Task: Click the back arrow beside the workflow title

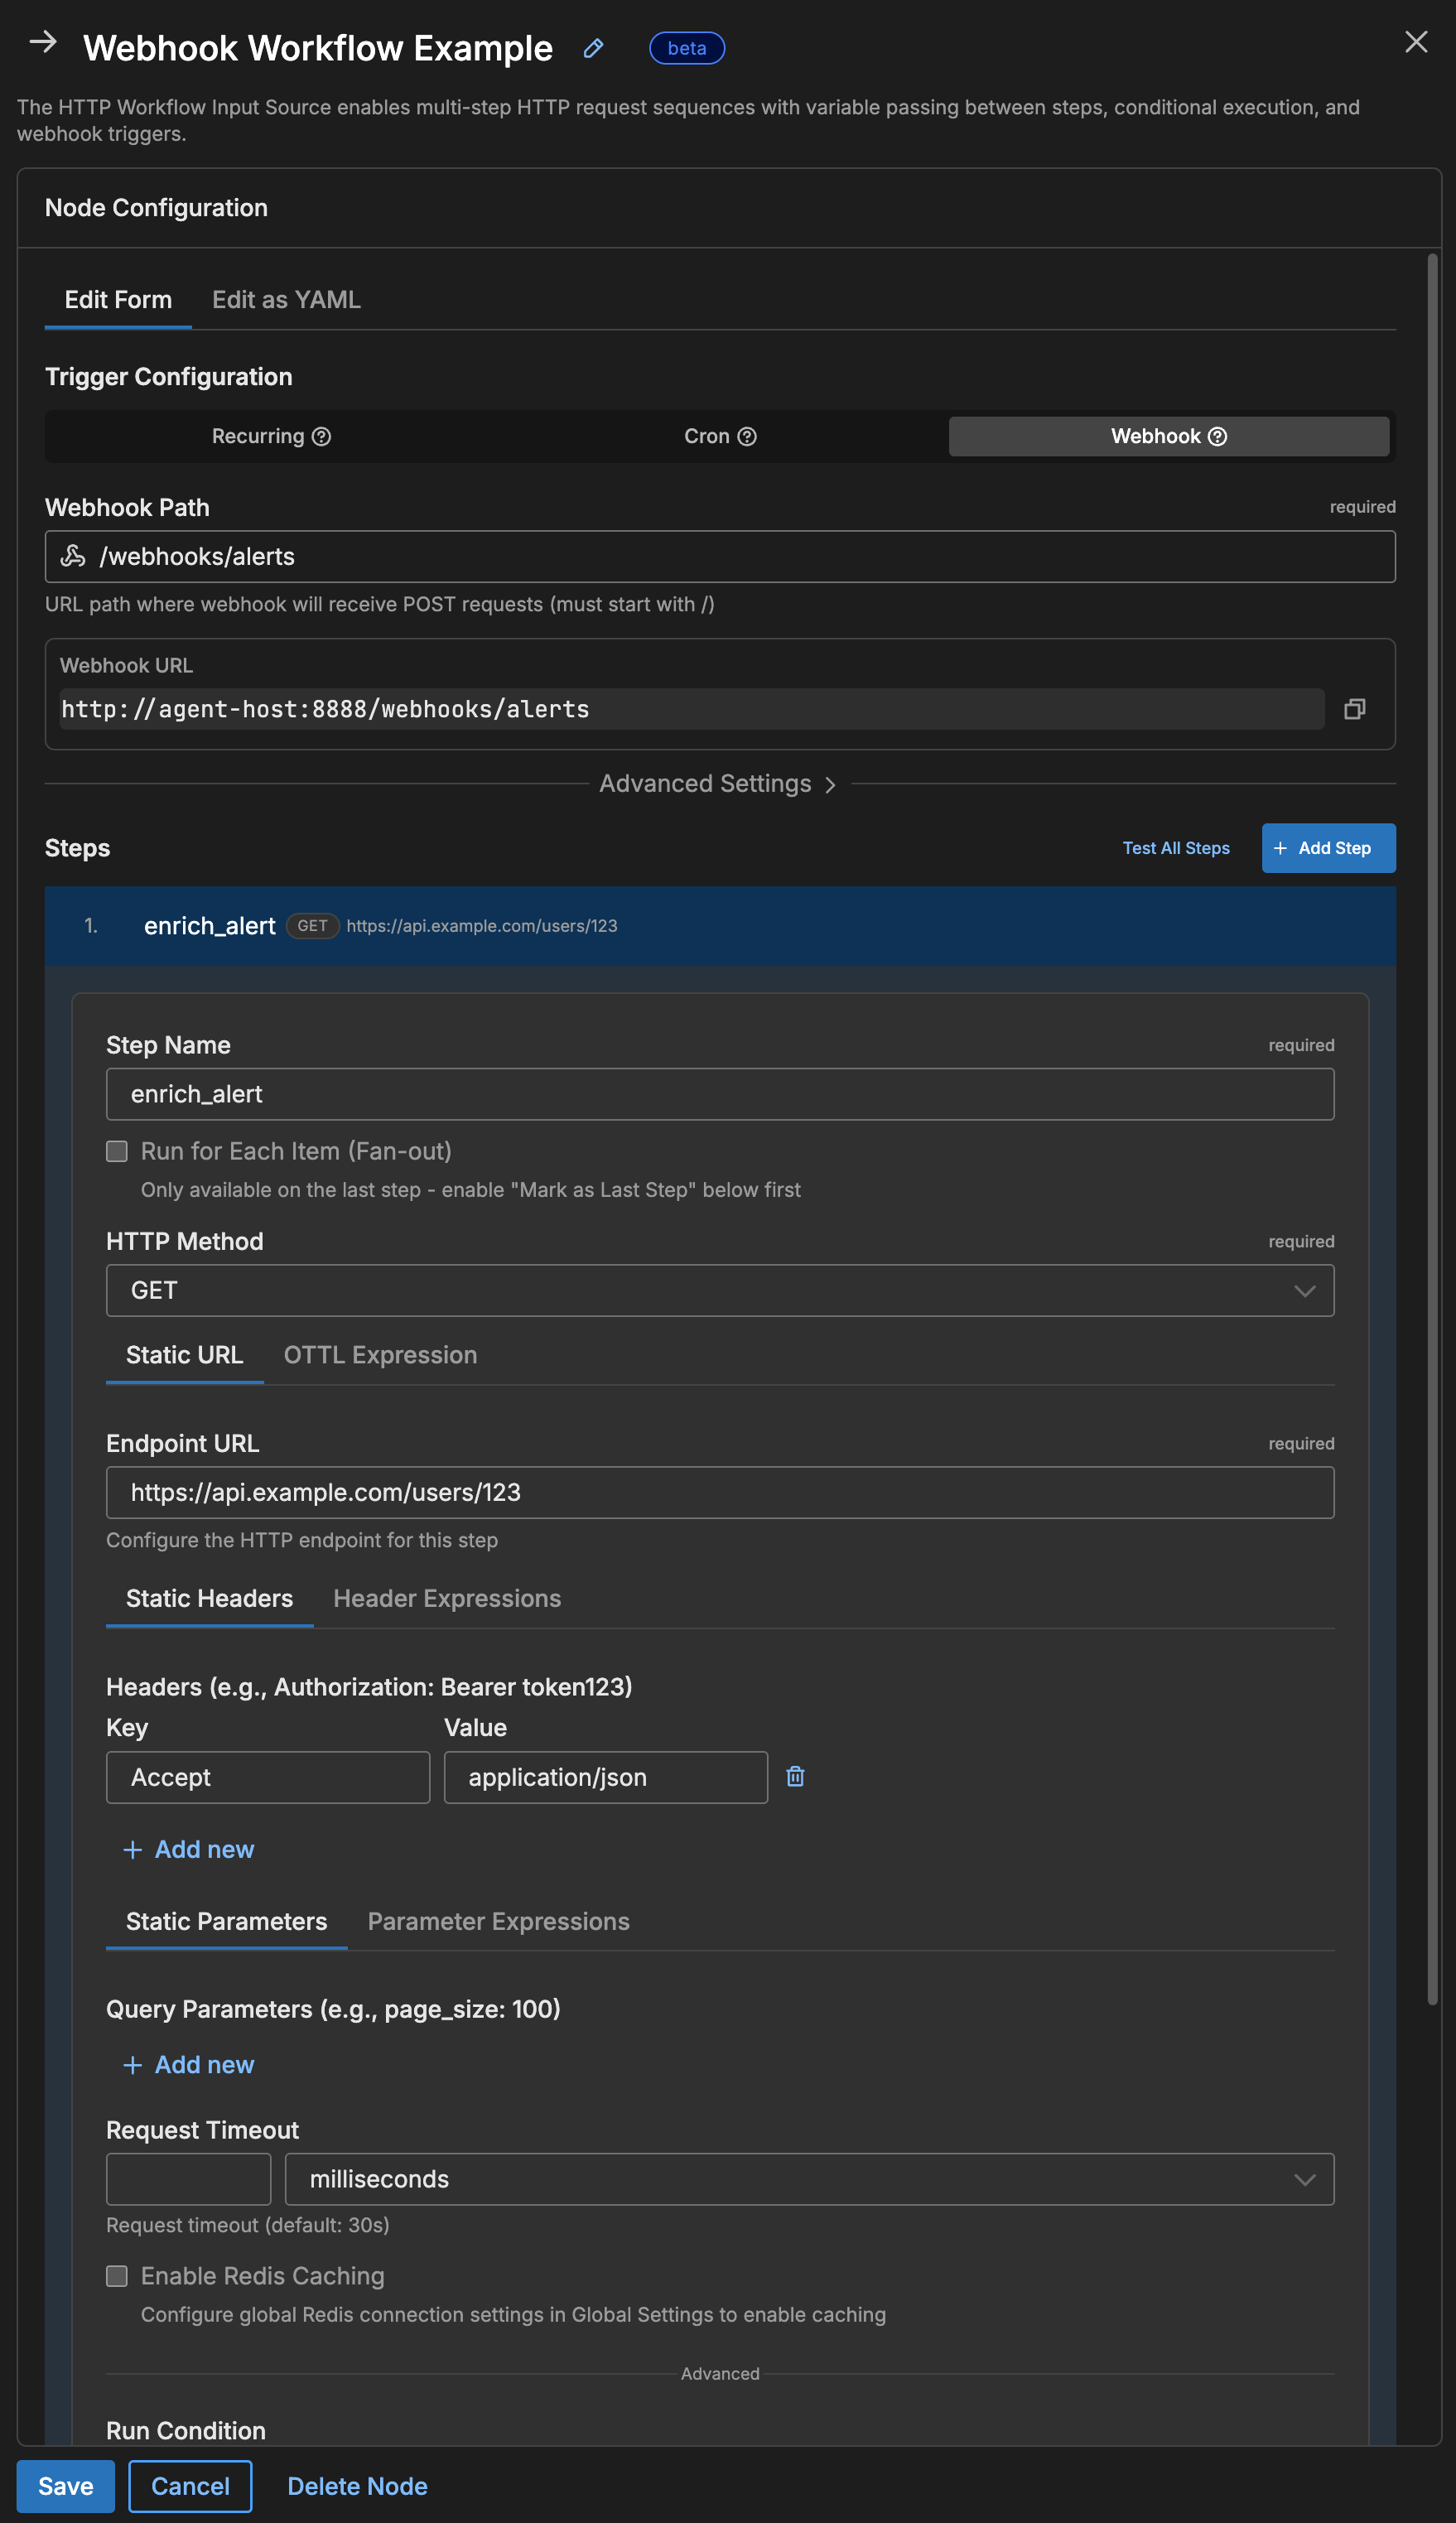Action: point(42,43)
